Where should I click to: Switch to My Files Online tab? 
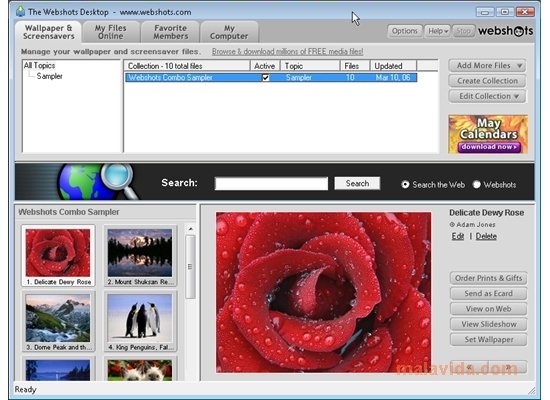pyautogui.click(x=110, y=32)
